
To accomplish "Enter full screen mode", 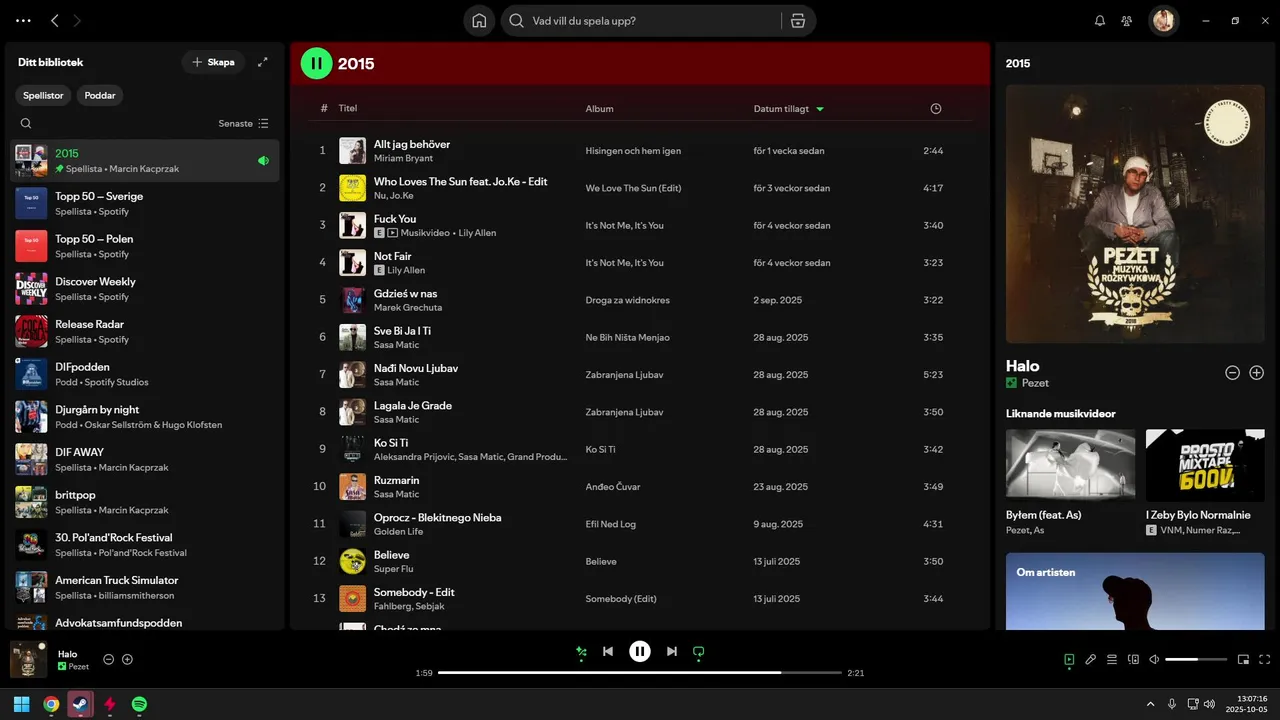I will click(1265, 660).
